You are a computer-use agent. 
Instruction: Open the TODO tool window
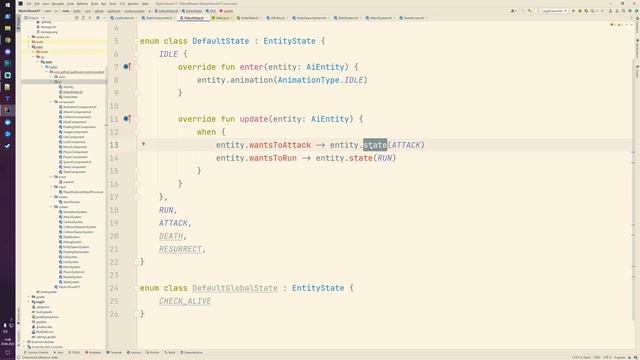[x=74, y=352]
